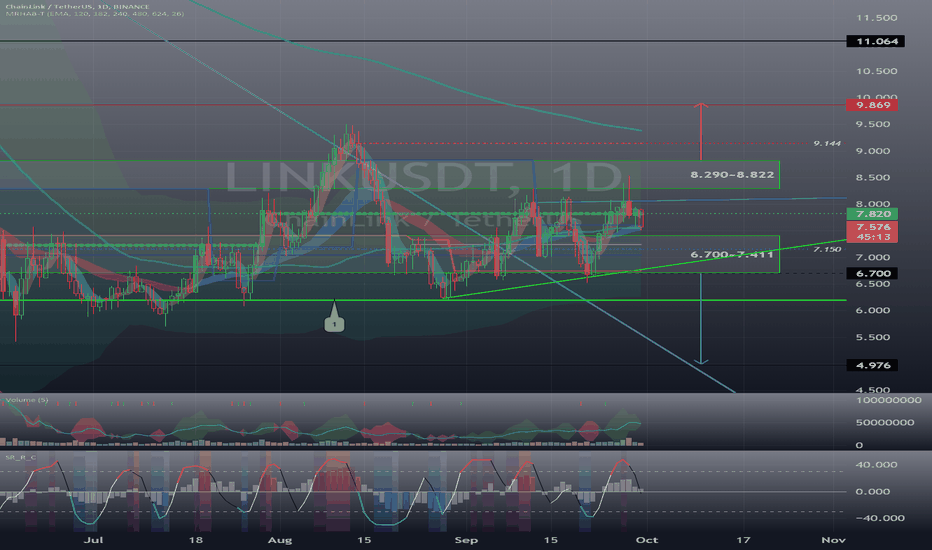
Task: Click 11.500 on the price axis
Action: click(x=876, y=18)
